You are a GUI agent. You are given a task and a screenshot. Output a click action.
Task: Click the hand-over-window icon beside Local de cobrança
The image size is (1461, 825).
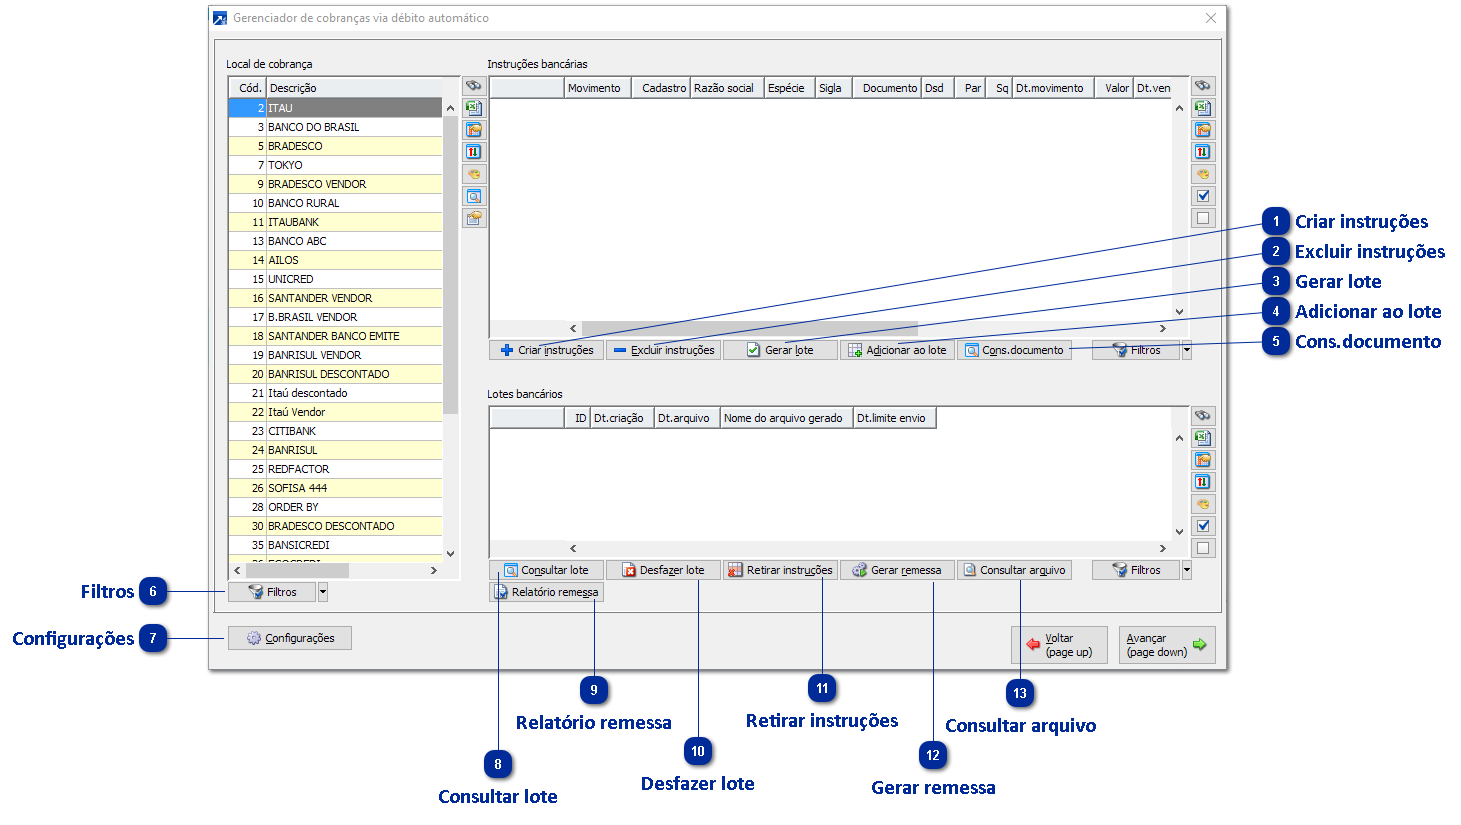pyautogui.click(x=474, y=218)
